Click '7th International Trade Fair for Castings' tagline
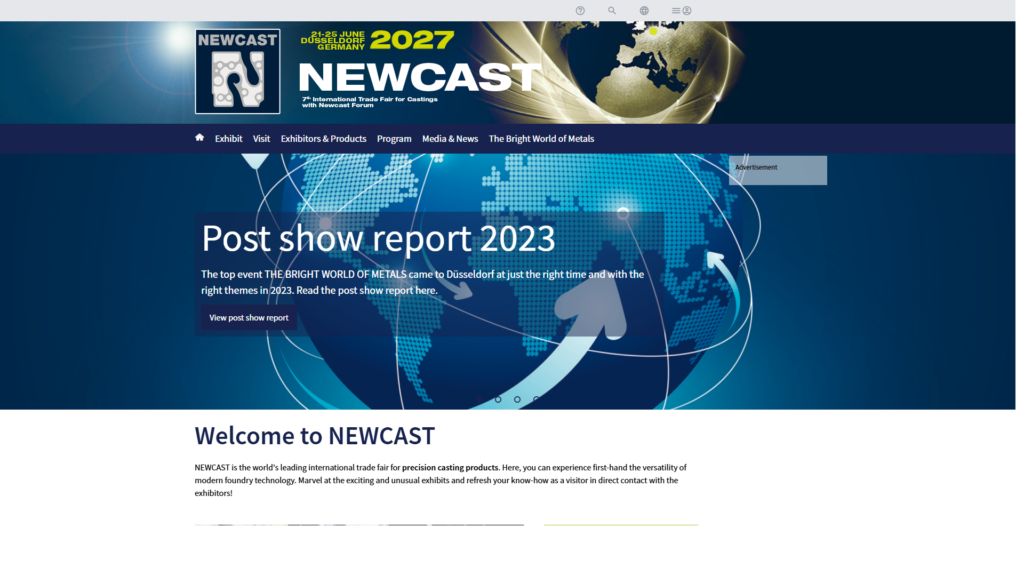1024x576 pixels. [x=370, y=99]
